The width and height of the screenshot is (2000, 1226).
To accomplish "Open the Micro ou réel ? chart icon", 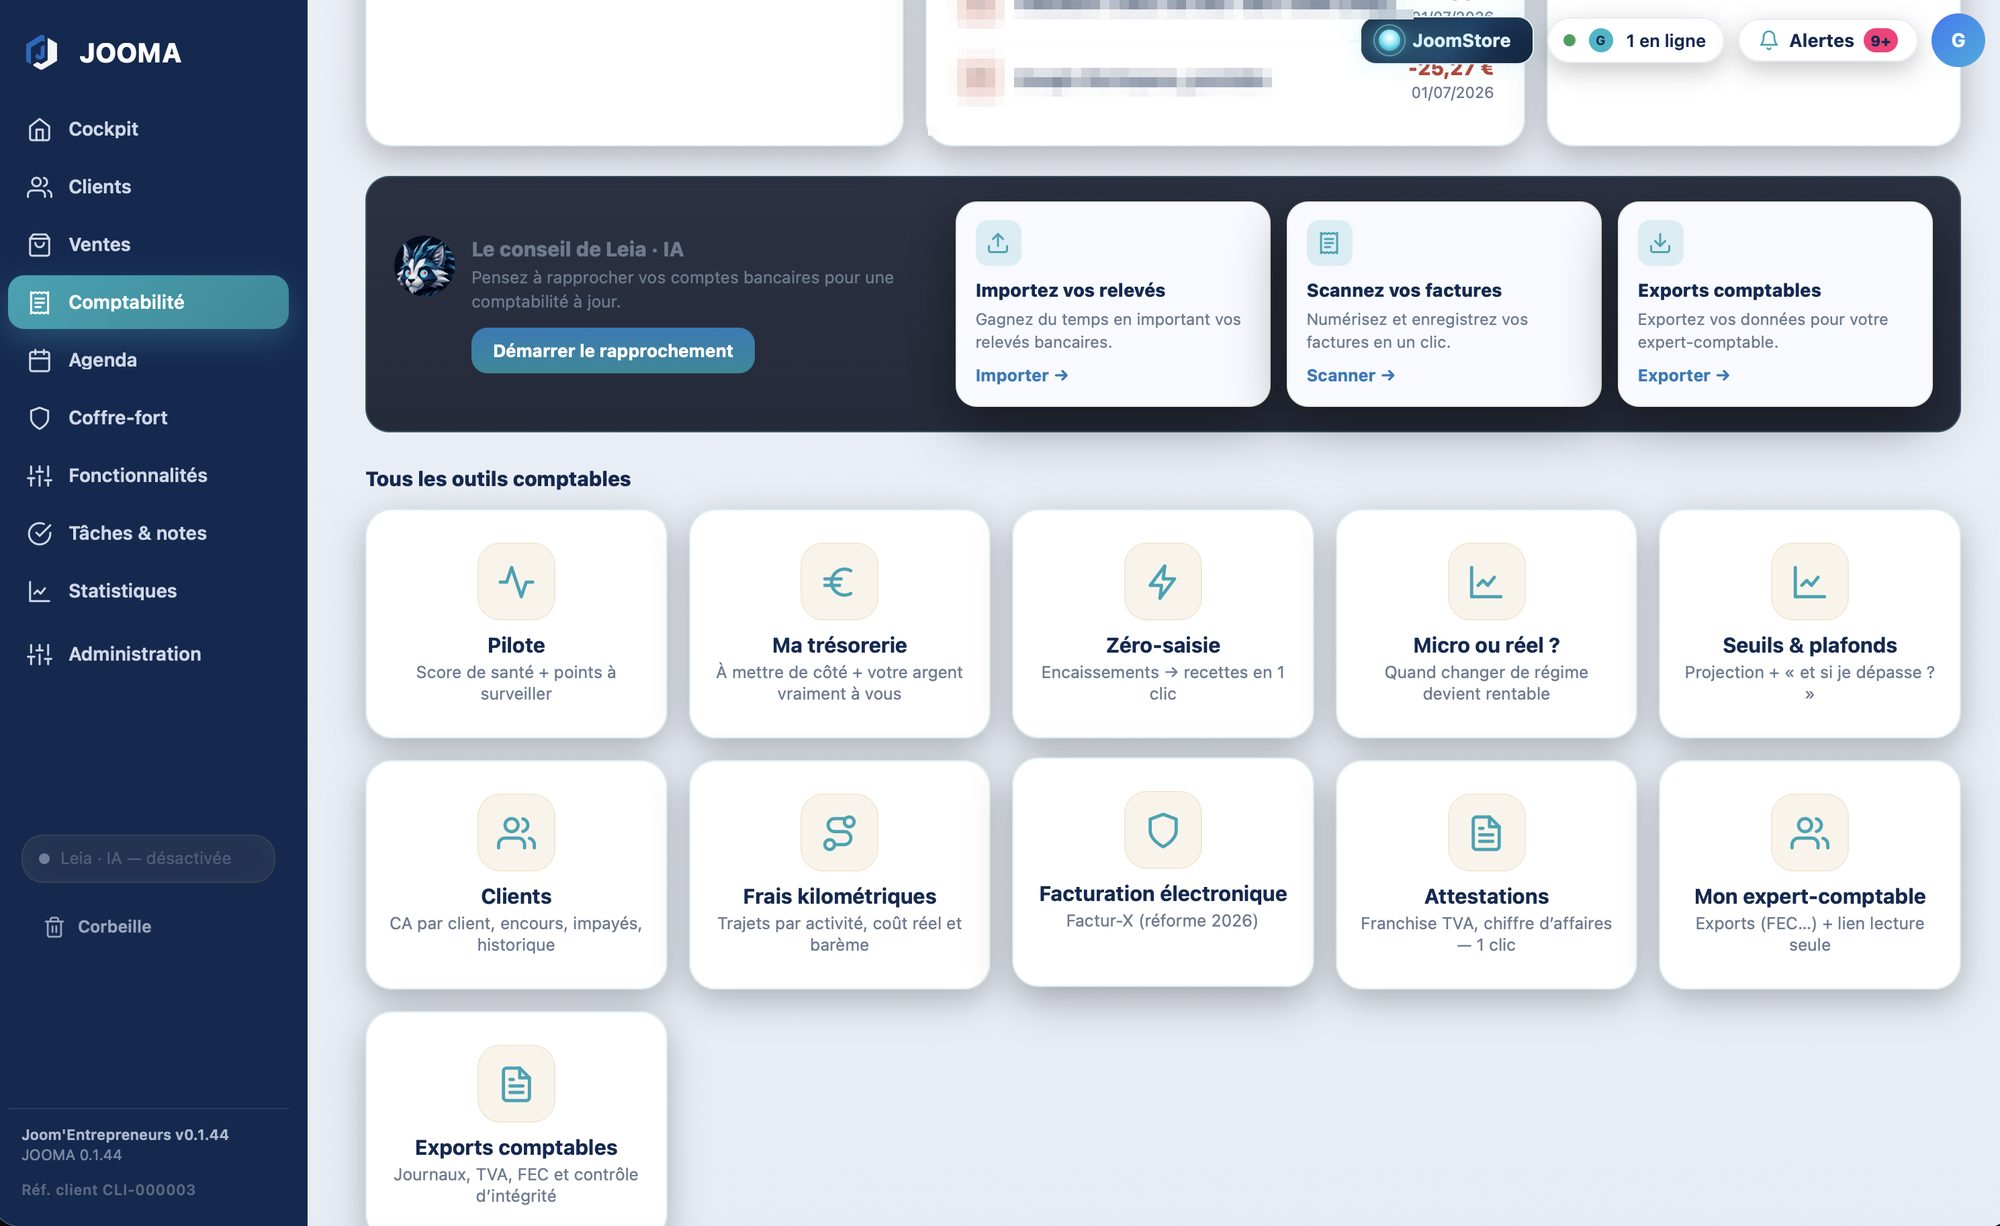I will coord(1486,582).
